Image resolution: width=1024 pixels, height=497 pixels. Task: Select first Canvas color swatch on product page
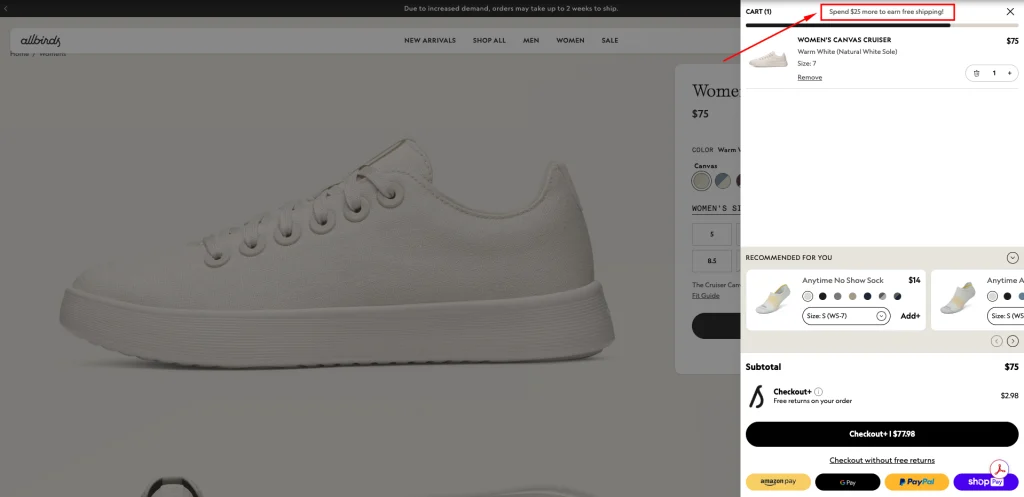(x=701, y=180)
